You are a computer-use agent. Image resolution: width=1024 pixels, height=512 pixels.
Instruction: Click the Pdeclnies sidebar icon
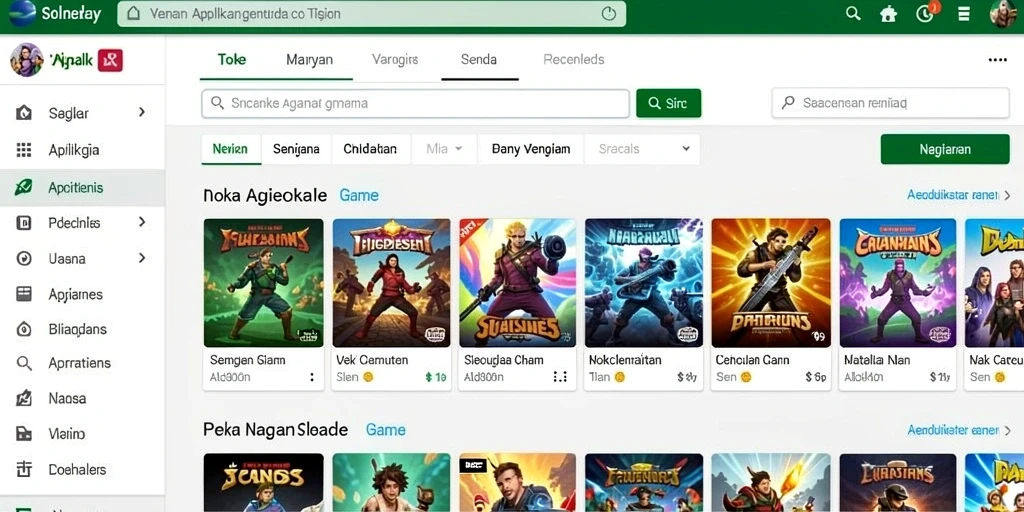[x=24, y=223]
